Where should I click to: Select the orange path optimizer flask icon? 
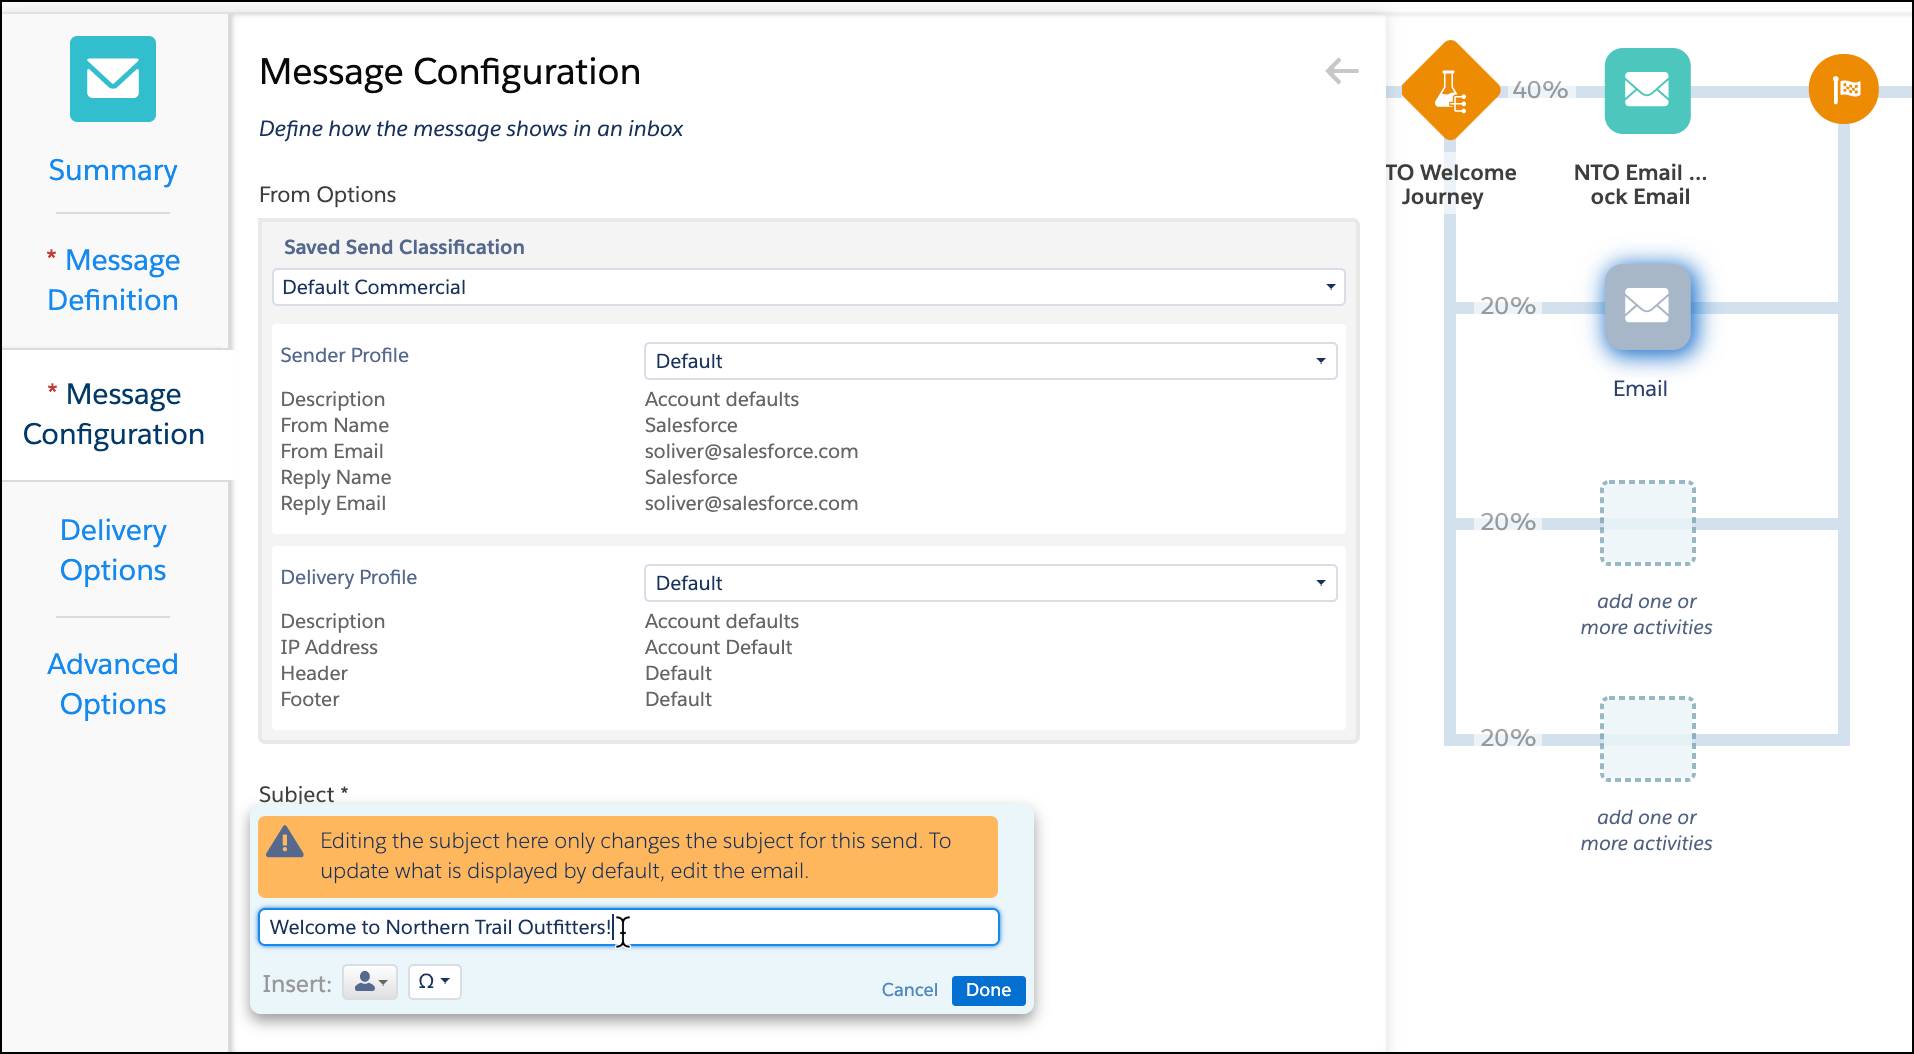click(1450, 90)
